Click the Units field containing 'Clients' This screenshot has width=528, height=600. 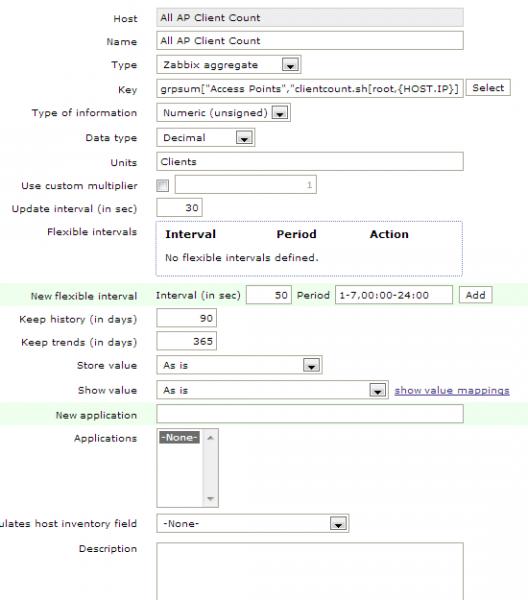point(310,161)
